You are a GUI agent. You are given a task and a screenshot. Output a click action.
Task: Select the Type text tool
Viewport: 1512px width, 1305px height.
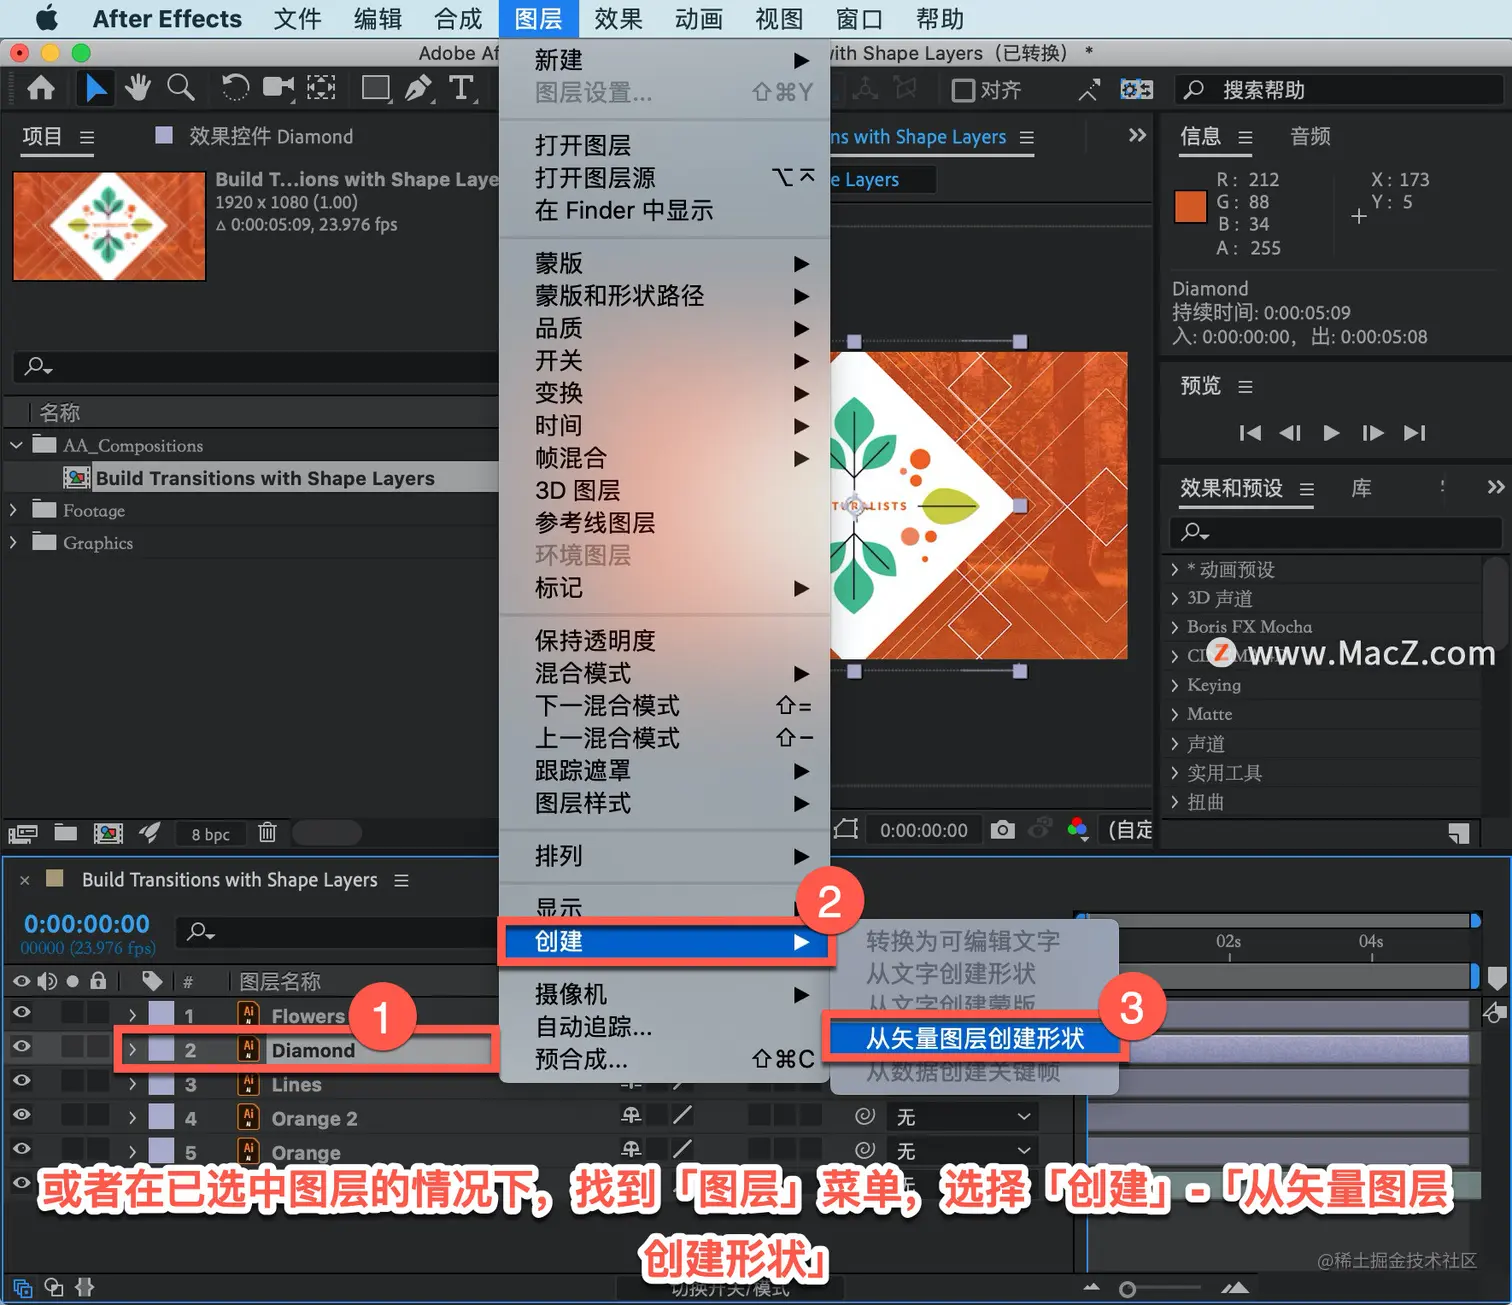click(x=461, y=88)
